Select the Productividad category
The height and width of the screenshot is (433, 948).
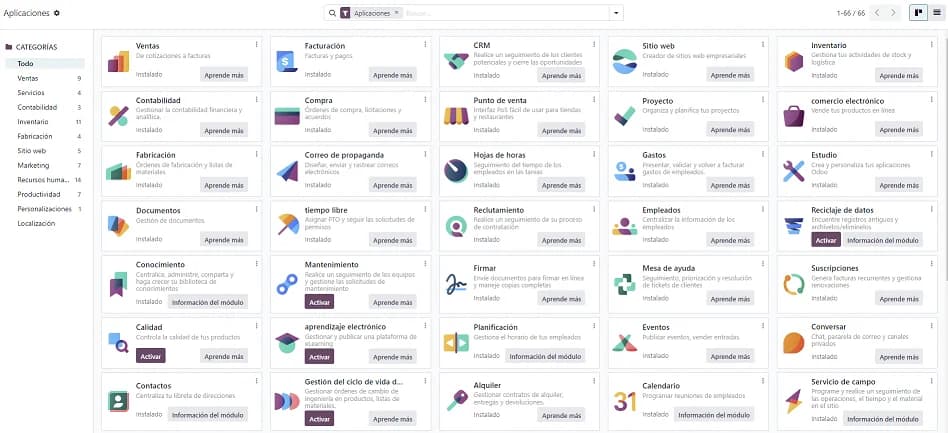(x=45, y=194)
